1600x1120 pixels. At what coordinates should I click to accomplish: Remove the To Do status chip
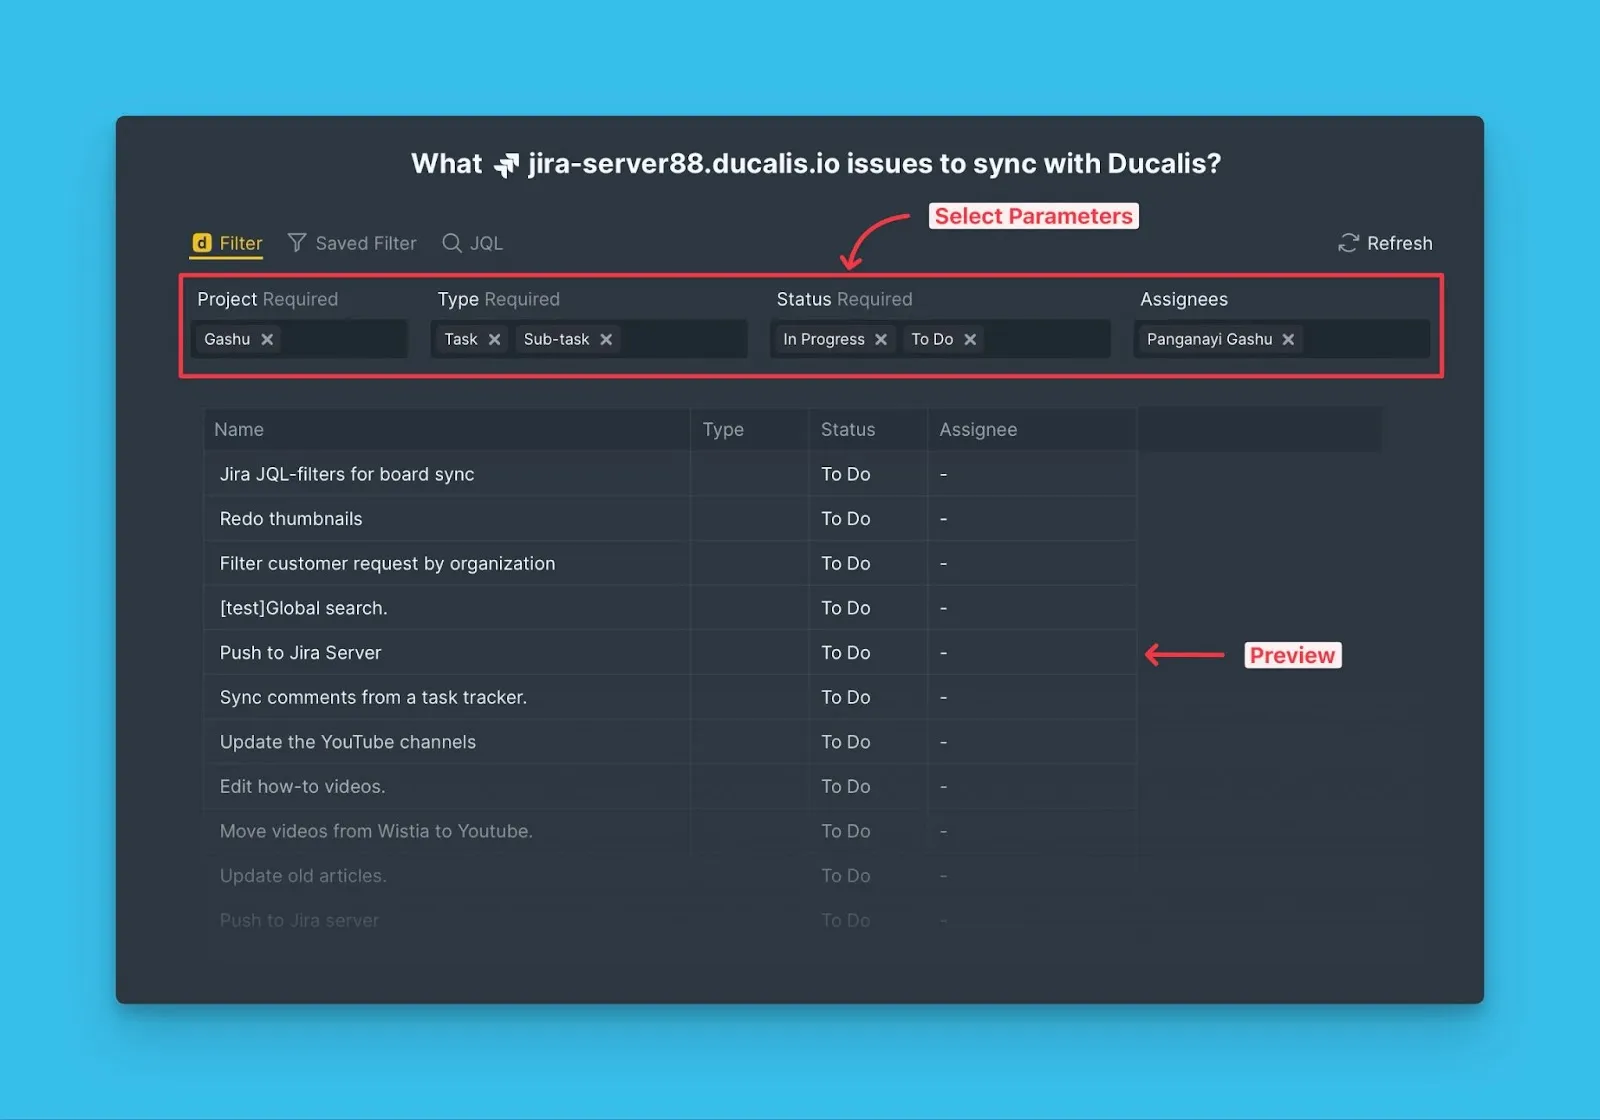pyautogui.click(x=970, y=340)
